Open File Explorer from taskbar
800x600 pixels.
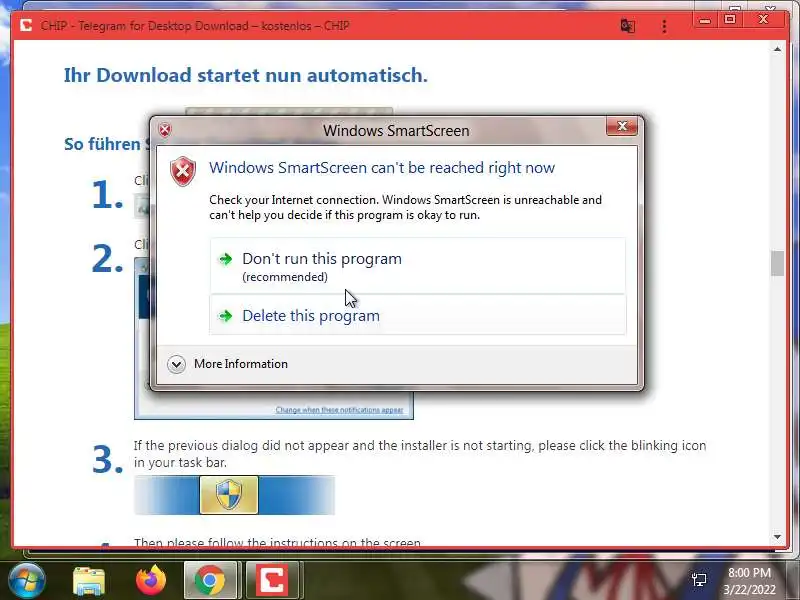pos(89,581)
